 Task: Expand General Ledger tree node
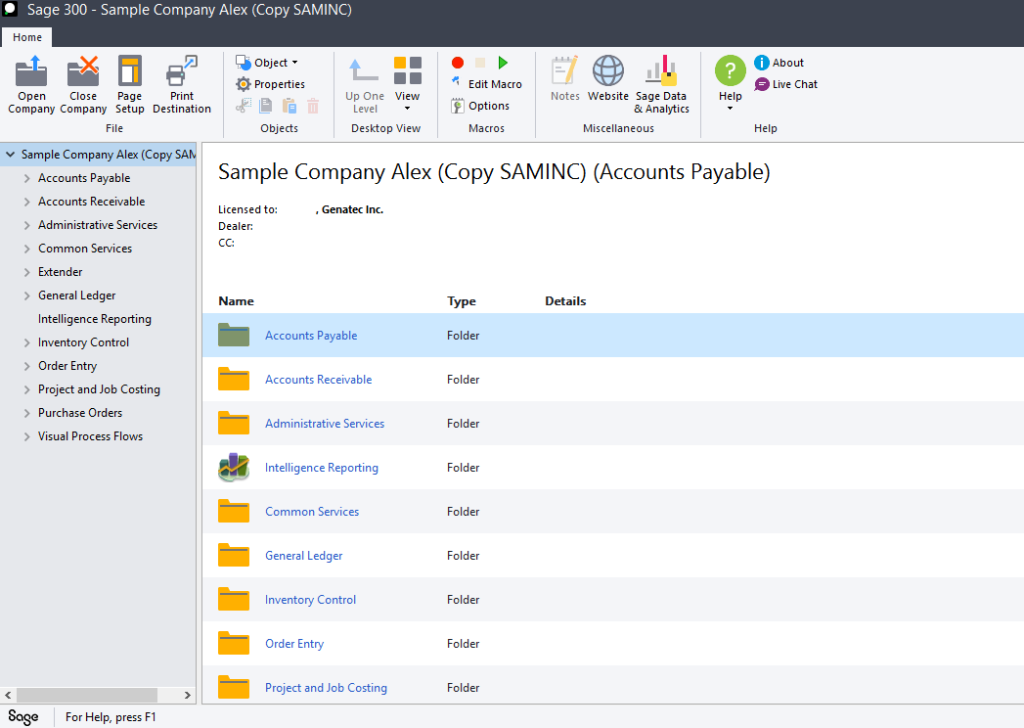coord(27,296)
